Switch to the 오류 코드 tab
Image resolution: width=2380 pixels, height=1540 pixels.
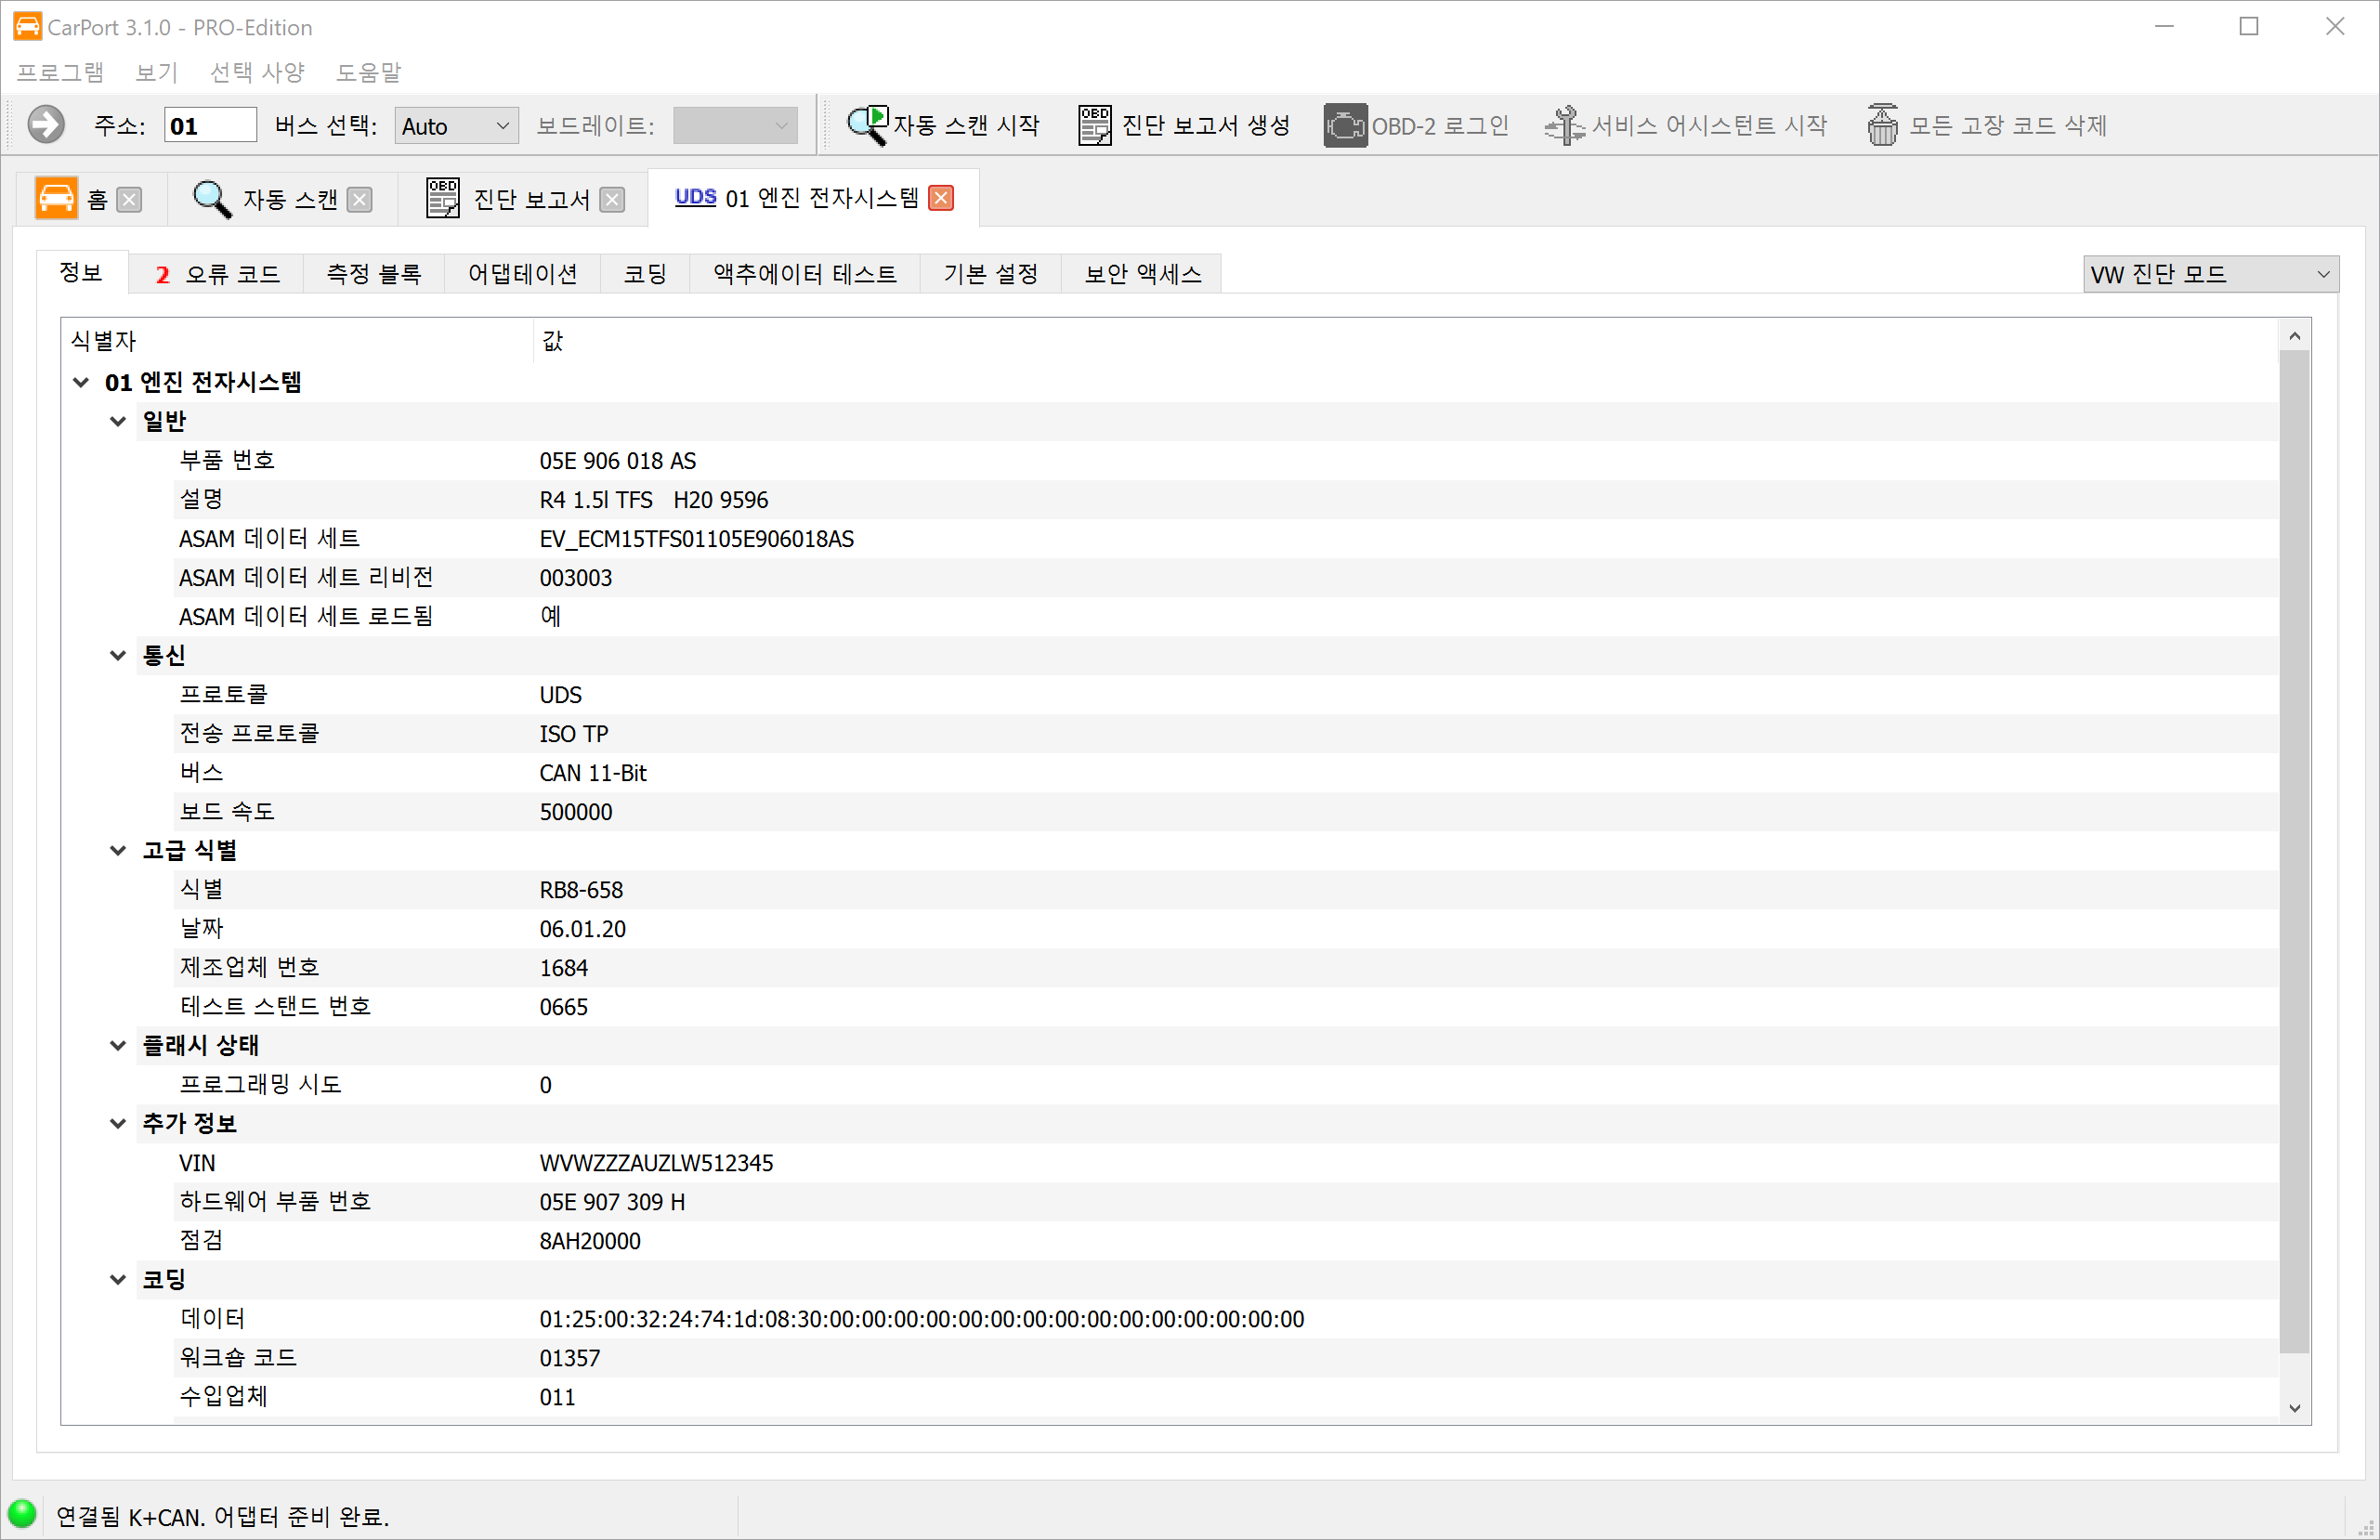(218, 274)
